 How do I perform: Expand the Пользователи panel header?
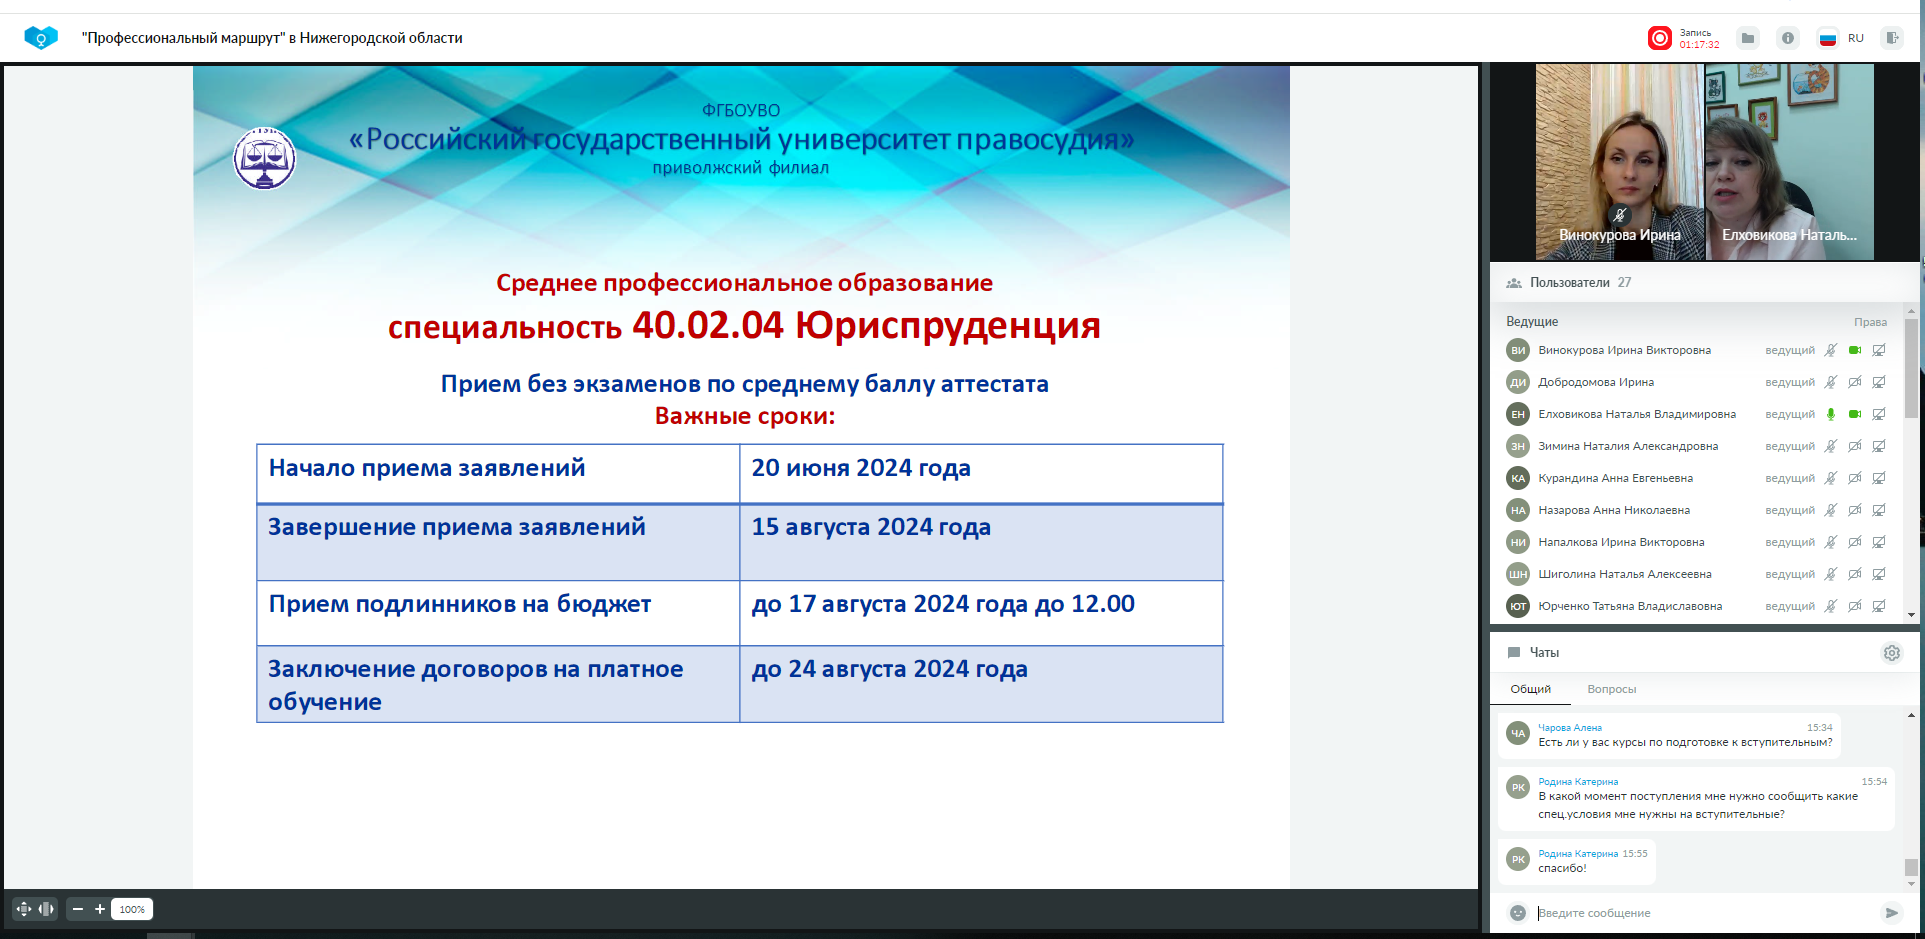tap(1569, 283)
